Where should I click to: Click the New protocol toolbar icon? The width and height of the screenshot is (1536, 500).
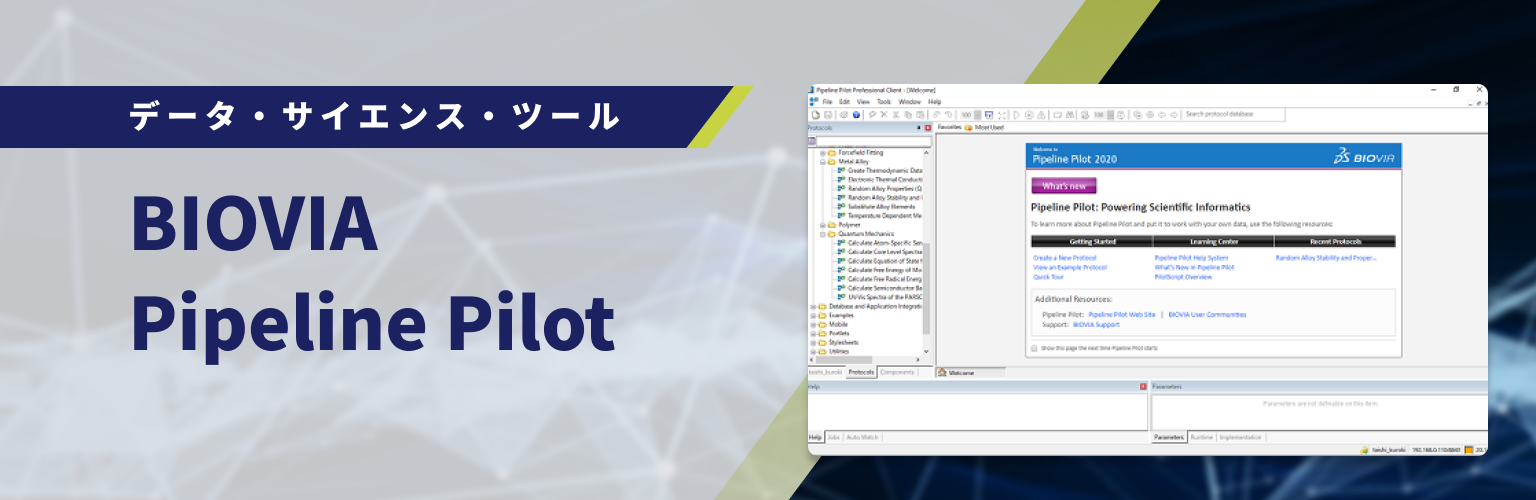[816, 115]
